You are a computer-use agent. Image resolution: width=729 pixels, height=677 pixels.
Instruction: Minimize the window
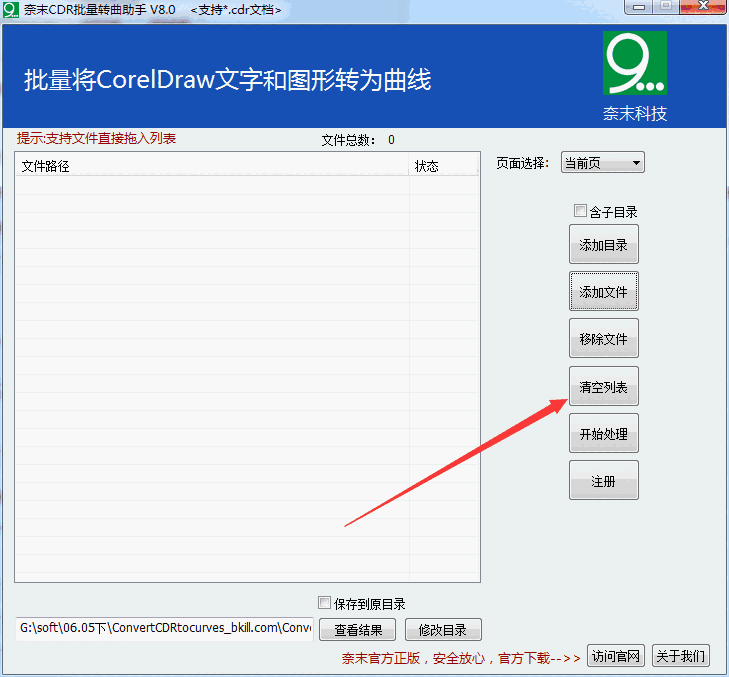tap(639, 7)
